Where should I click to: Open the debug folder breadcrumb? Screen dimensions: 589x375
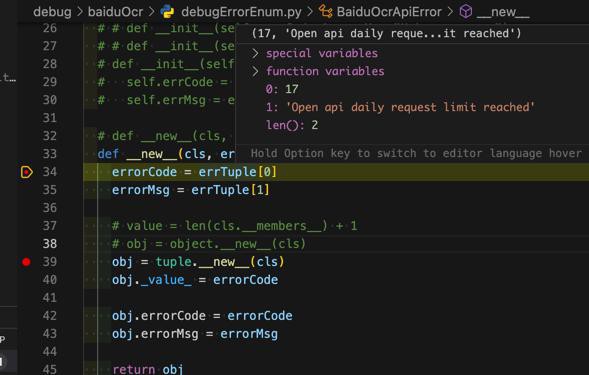click(52, 12)
